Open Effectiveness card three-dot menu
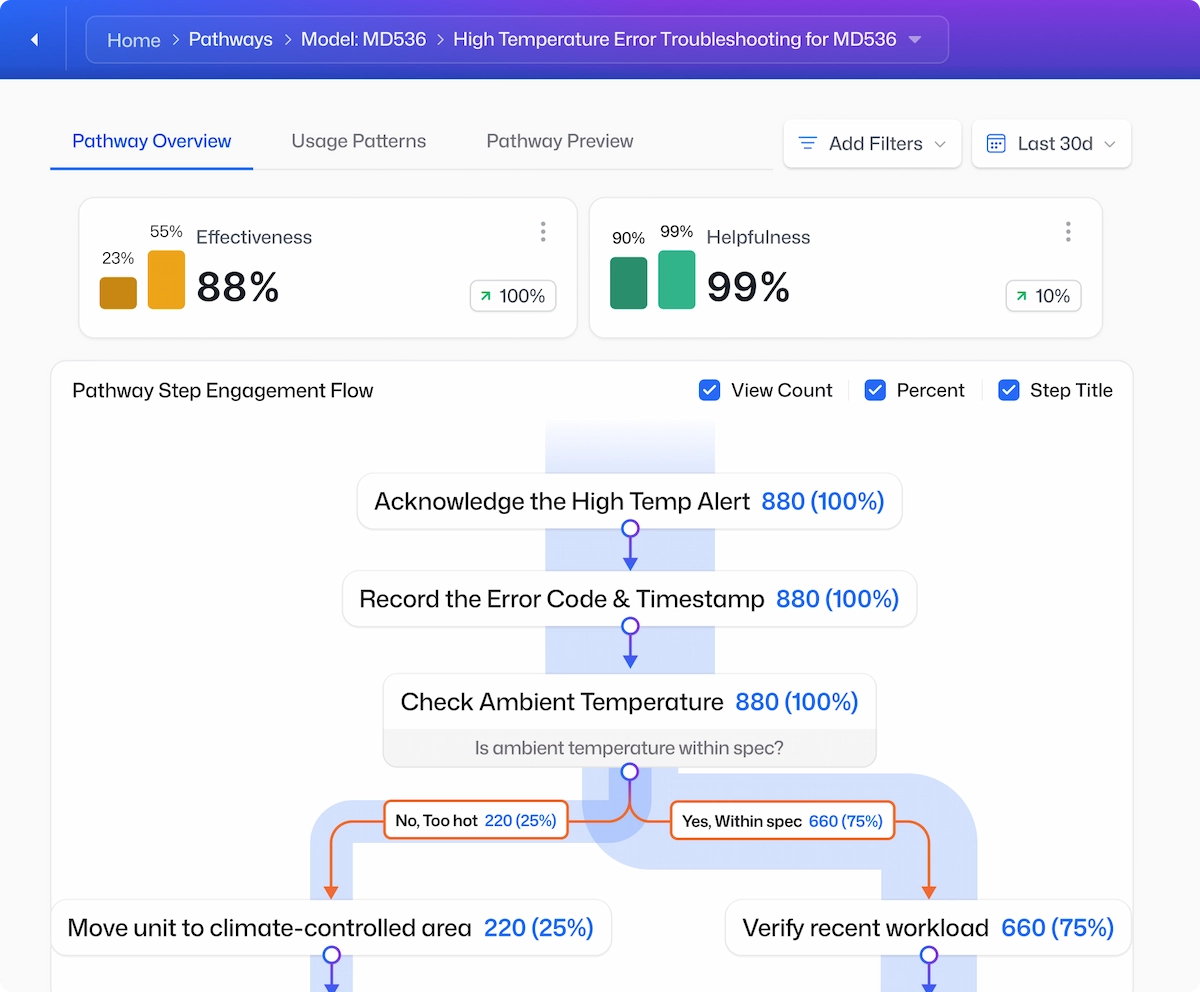This screenshot has height=992, width=1200. [543, 232]
